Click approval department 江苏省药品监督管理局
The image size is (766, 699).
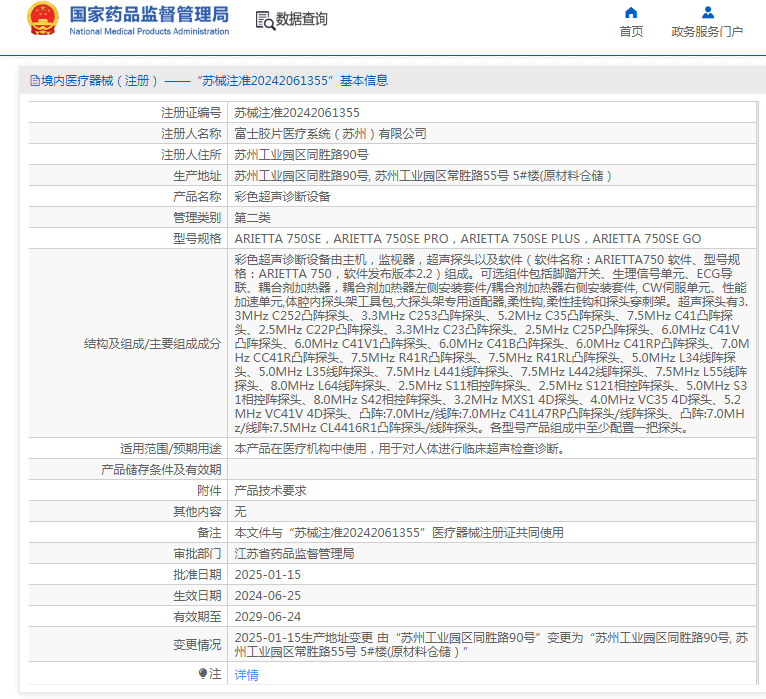click(x=294, y=554)
